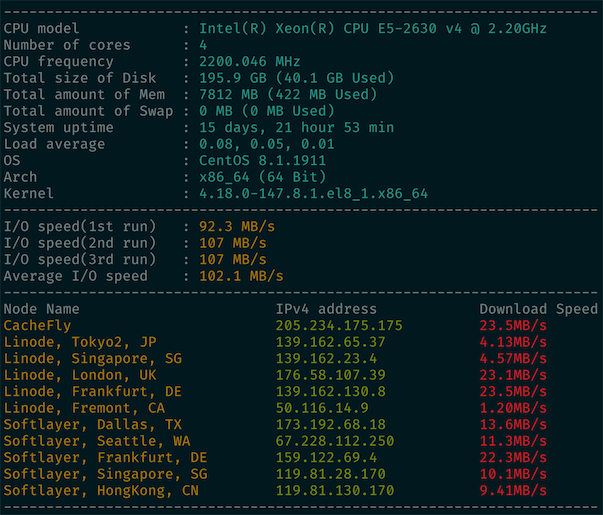Click the 4.13MB/s download speed

pyautogui.click(x=513, y=342)
